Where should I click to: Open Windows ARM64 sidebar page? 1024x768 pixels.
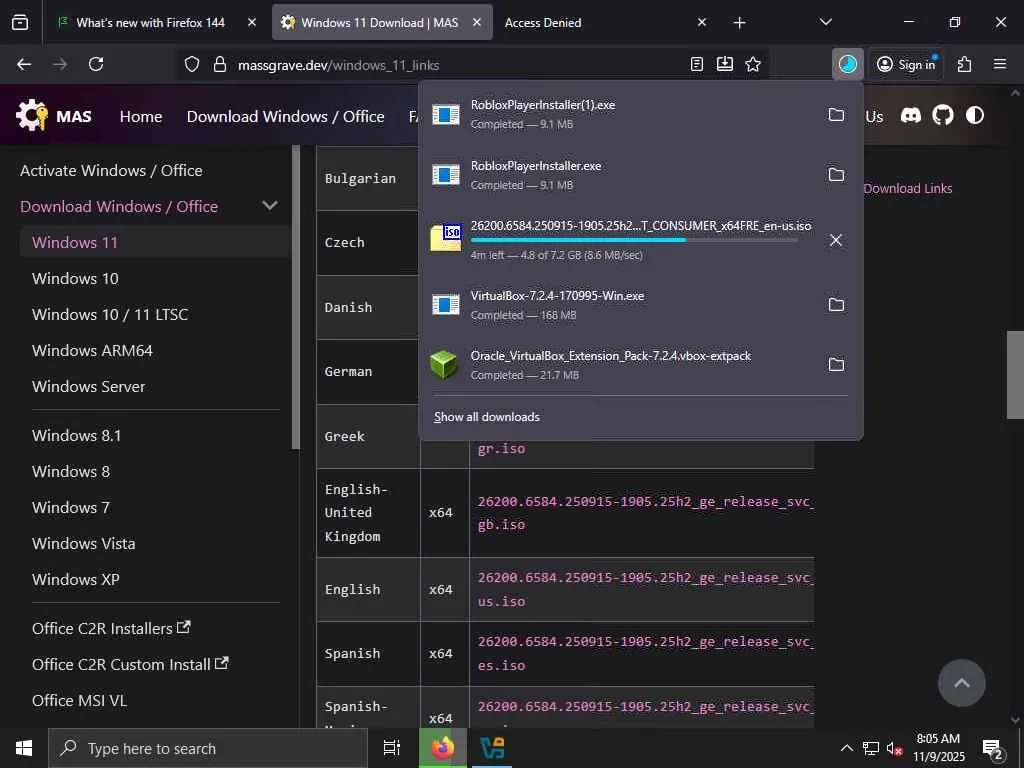pos(92,350)
